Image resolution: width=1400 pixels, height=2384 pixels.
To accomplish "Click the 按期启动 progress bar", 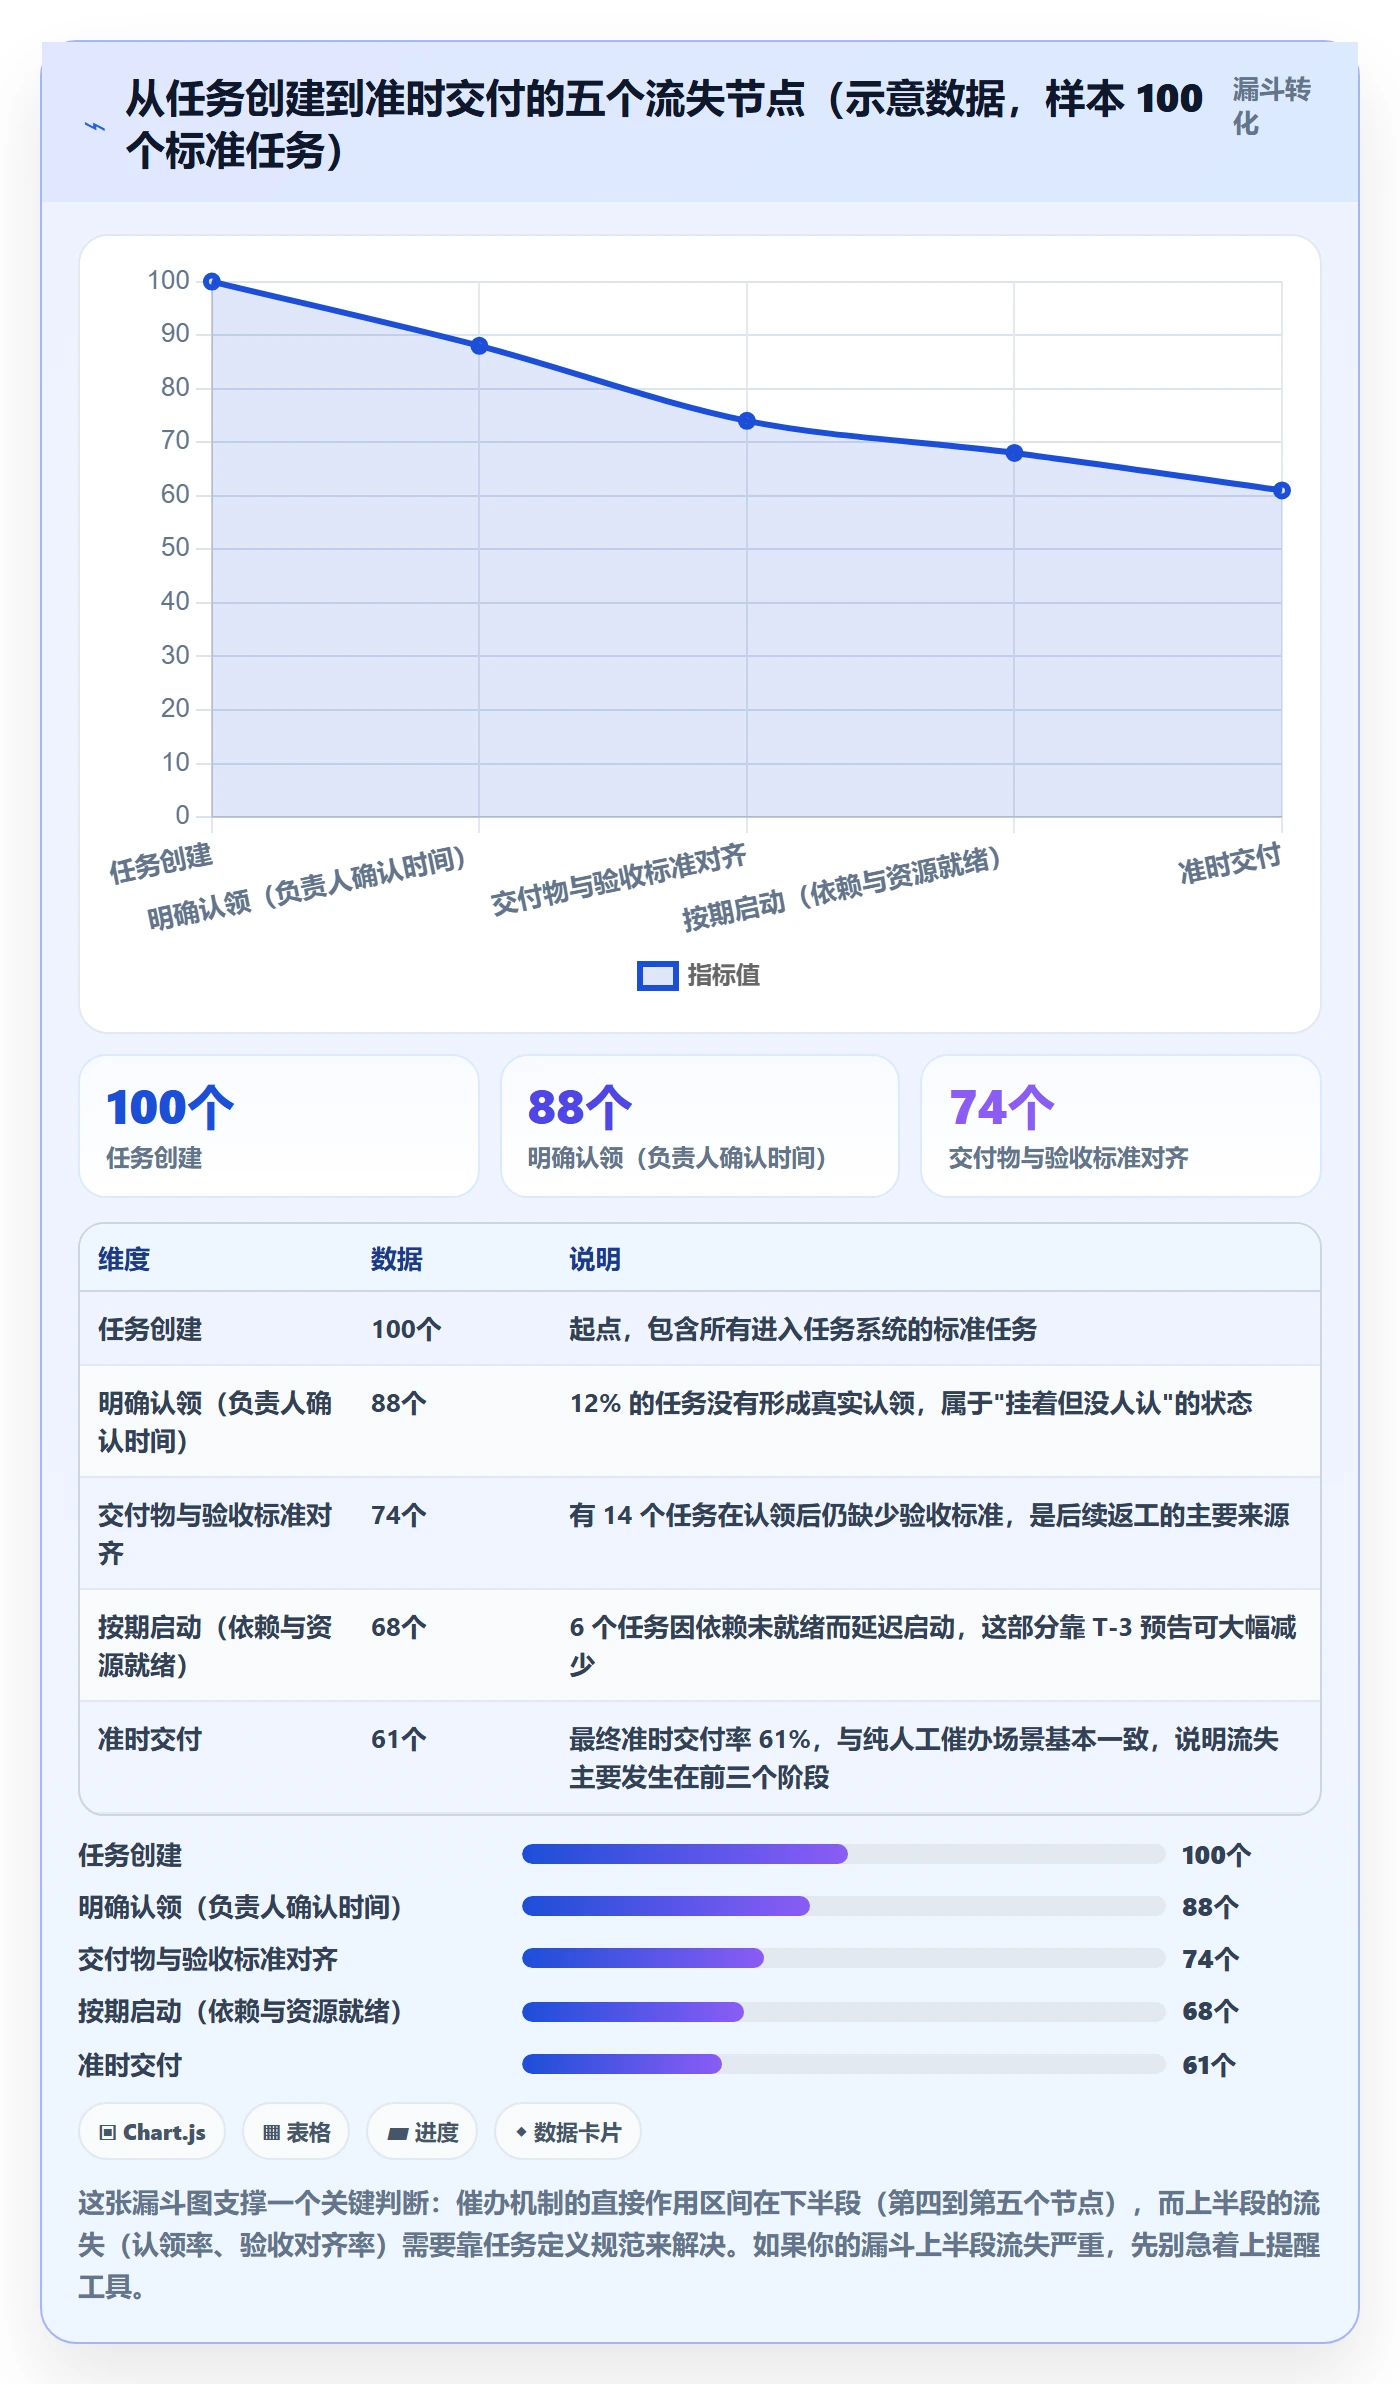I will (843, 2011).
